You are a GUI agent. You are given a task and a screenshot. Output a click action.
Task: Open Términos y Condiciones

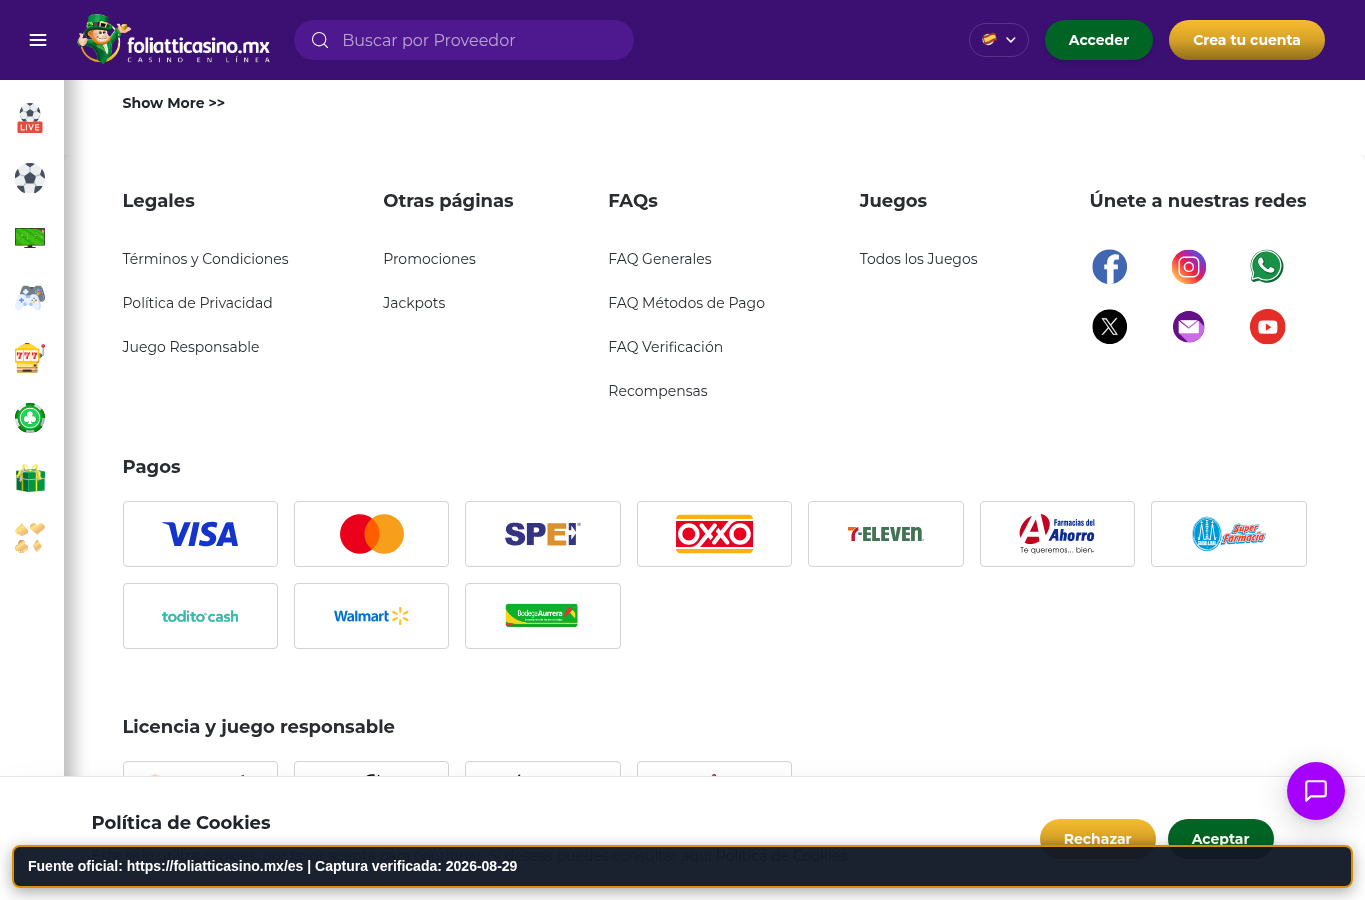pos(205,259)
